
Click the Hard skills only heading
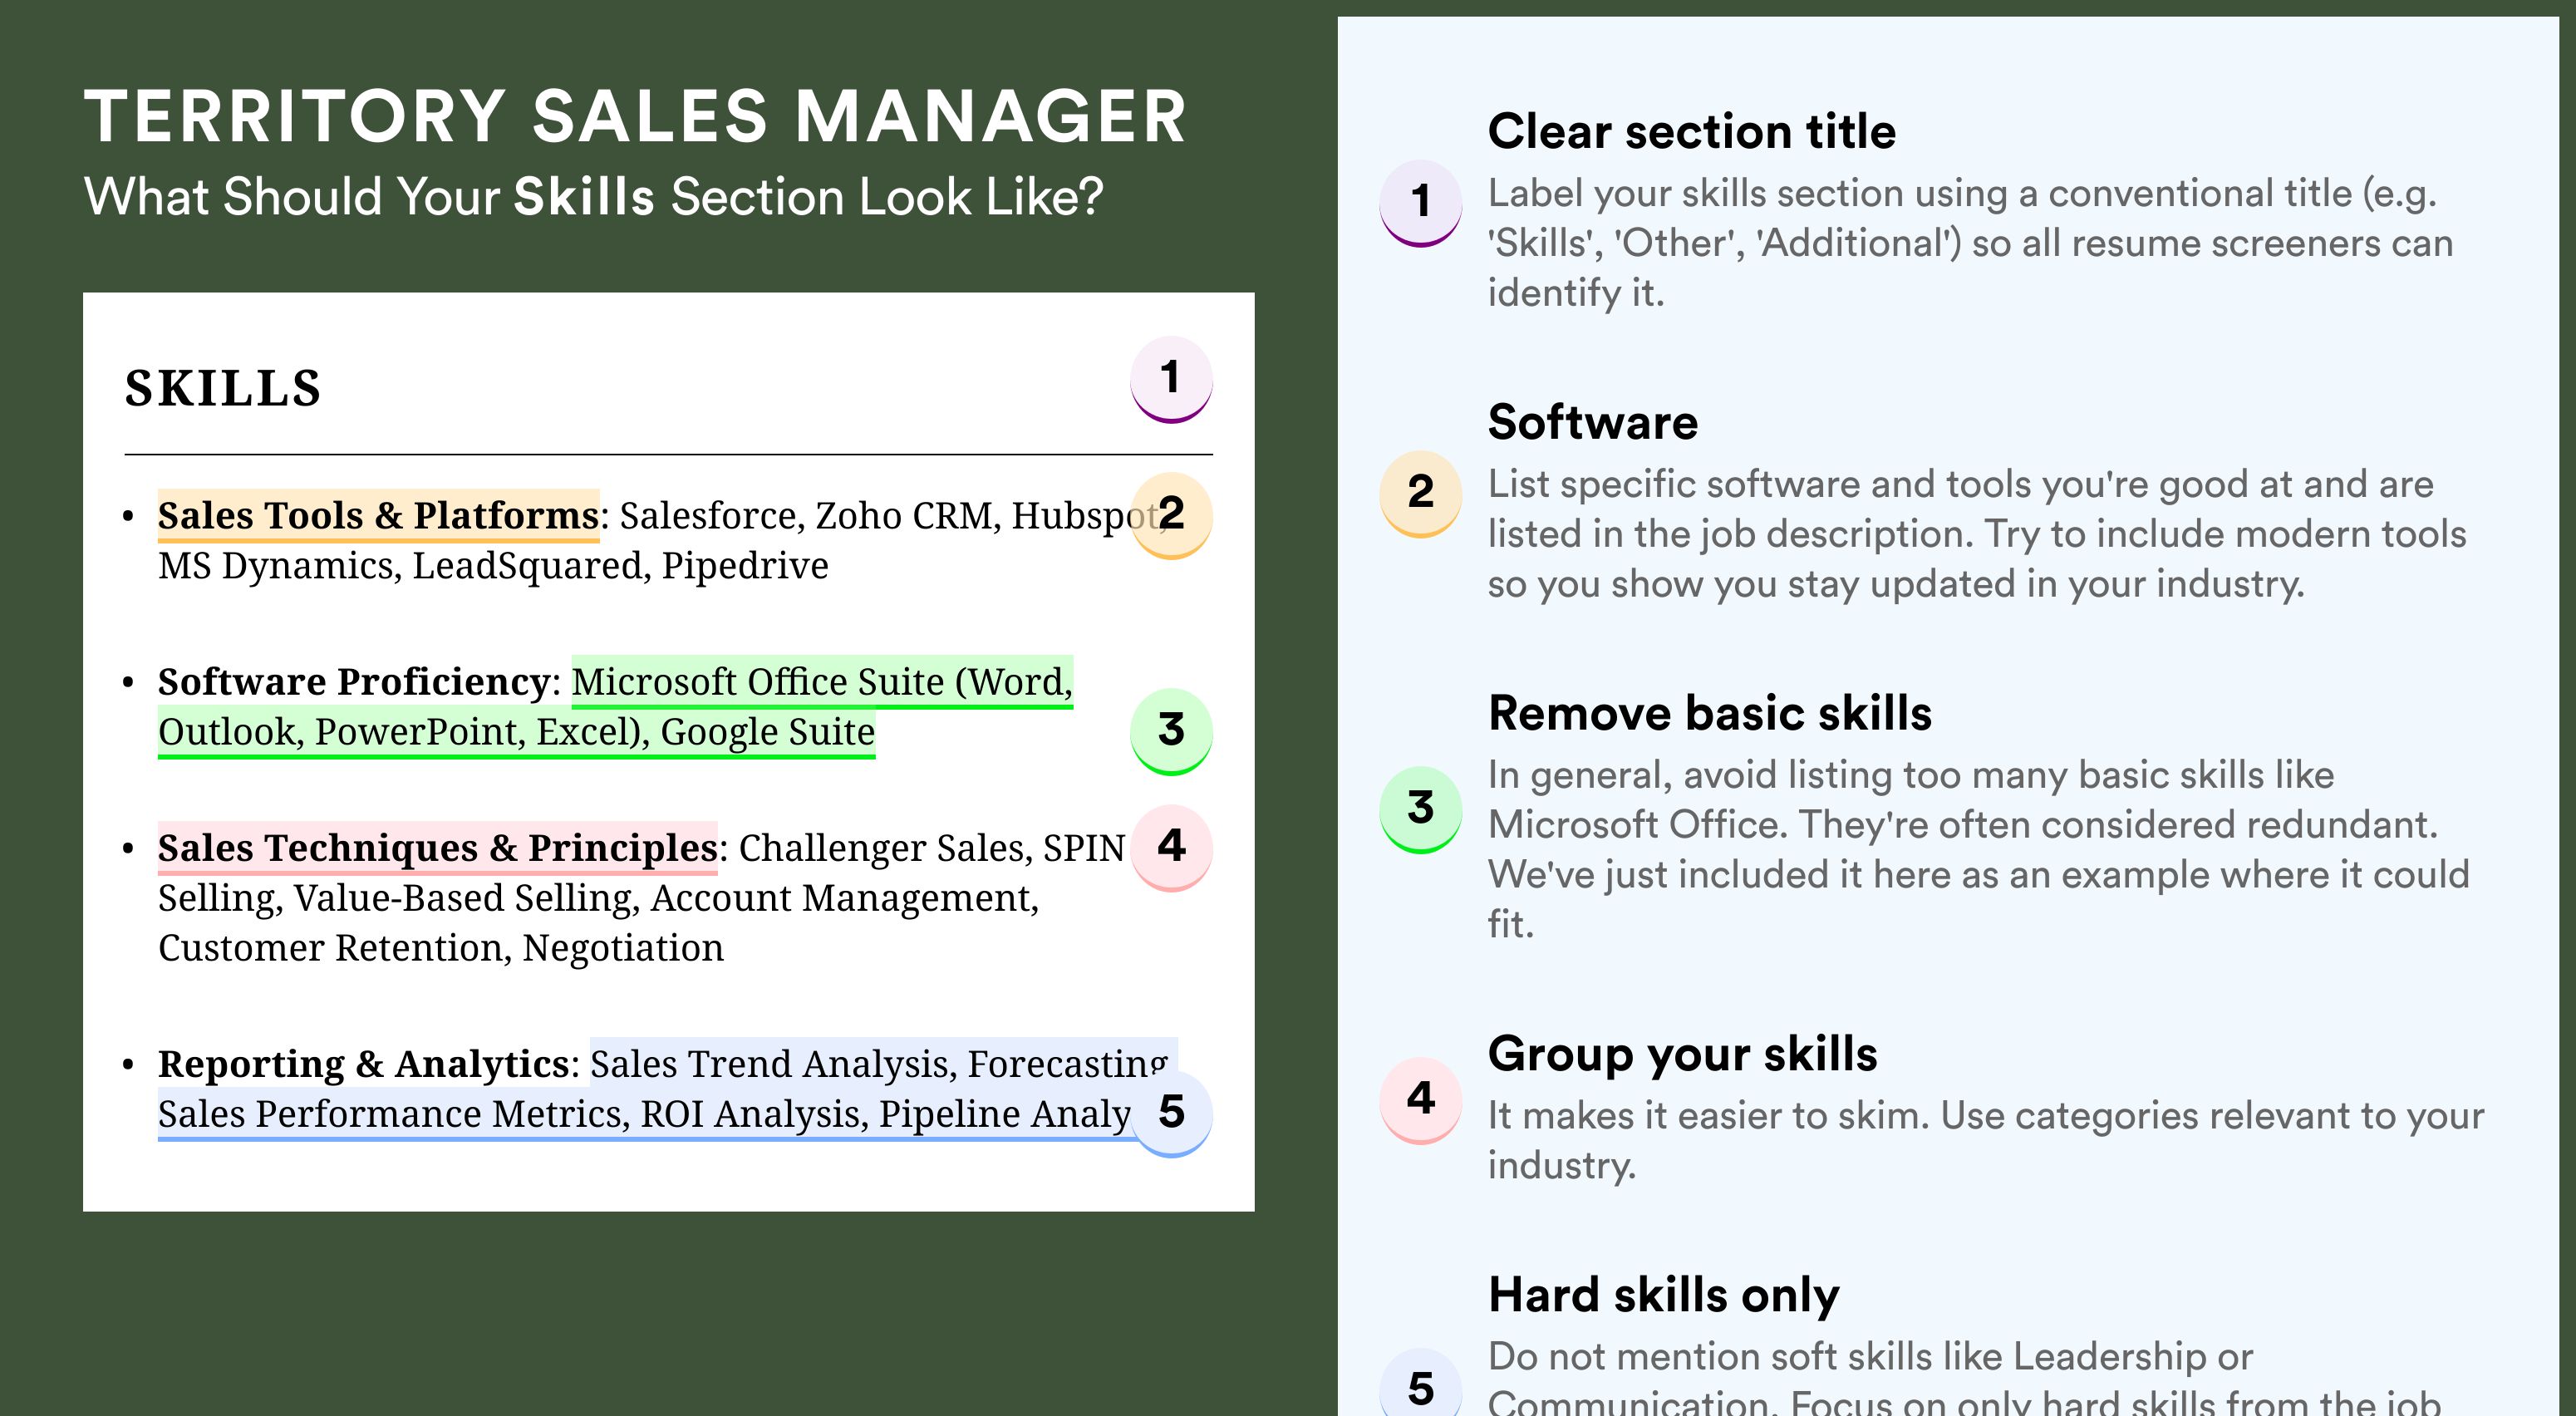(x=1663, y=1295)
